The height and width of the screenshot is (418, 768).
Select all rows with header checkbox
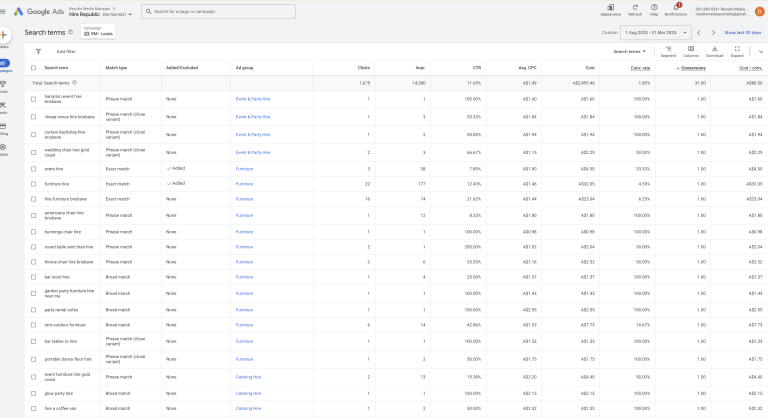[x=33, y=68]
